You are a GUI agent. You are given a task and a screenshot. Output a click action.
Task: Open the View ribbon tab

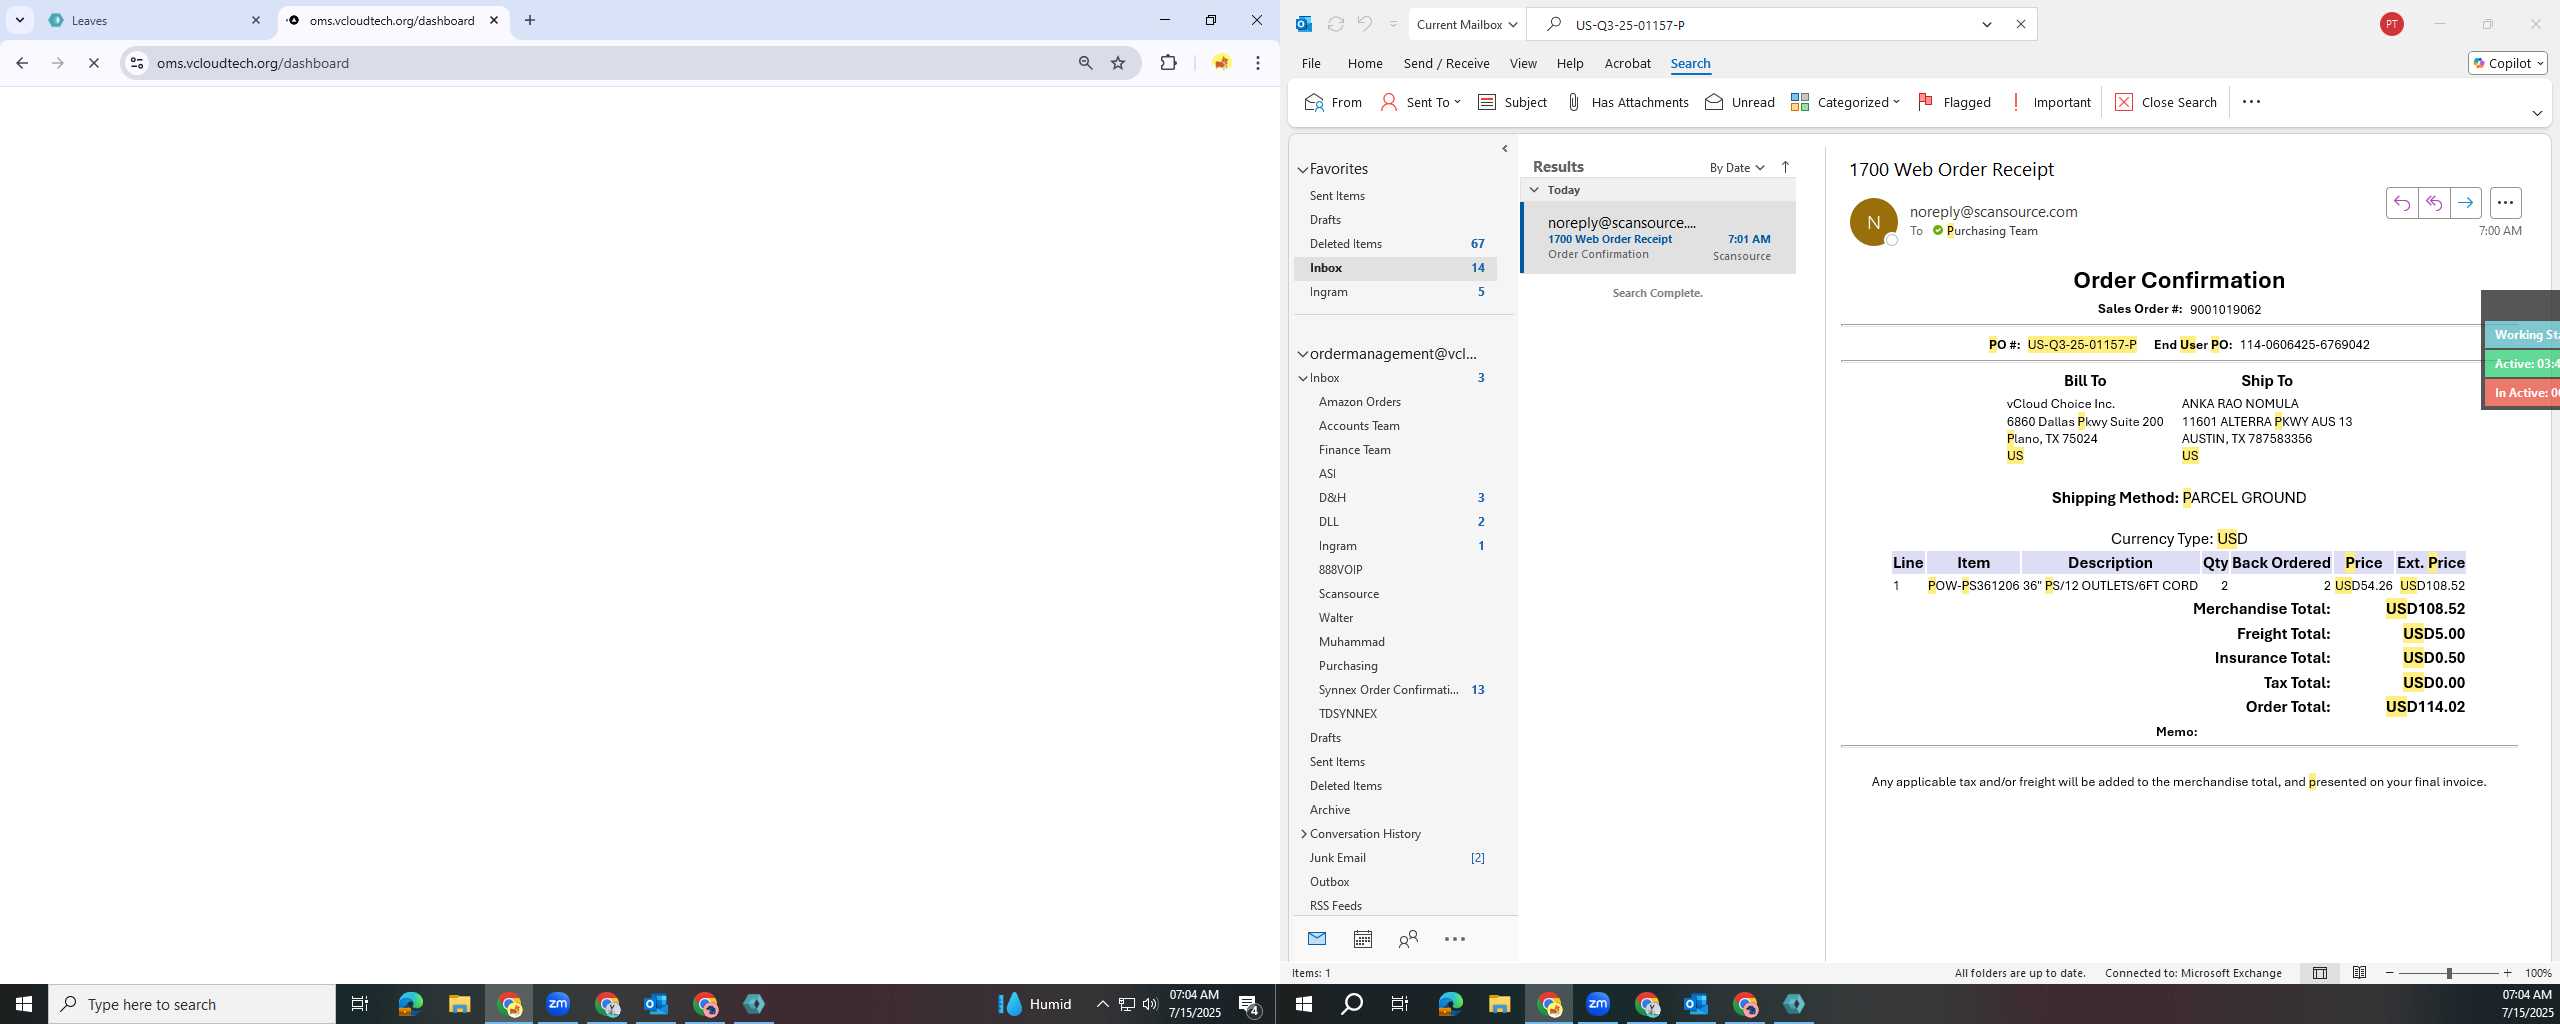pos(1522,63)
